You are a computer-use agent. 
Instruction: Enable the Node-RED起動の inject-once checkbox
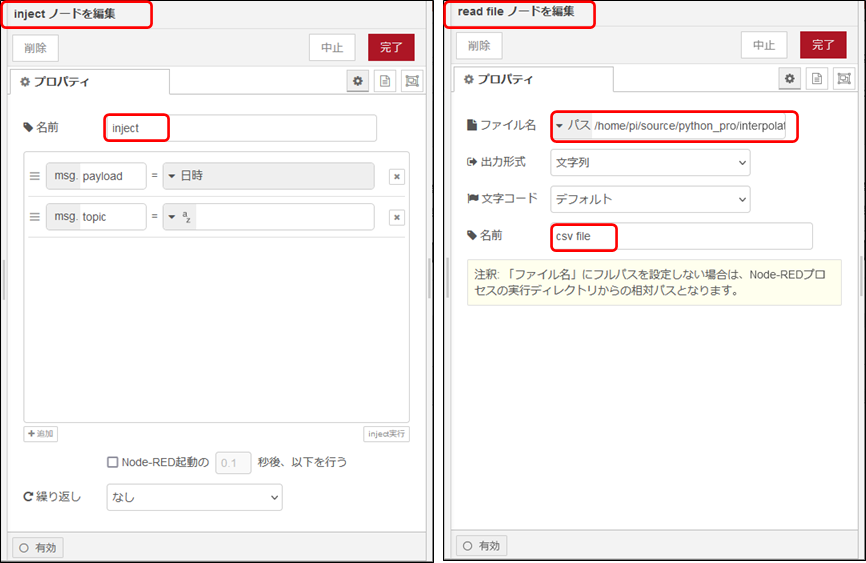pyautogui.click(x=113, y=463)
